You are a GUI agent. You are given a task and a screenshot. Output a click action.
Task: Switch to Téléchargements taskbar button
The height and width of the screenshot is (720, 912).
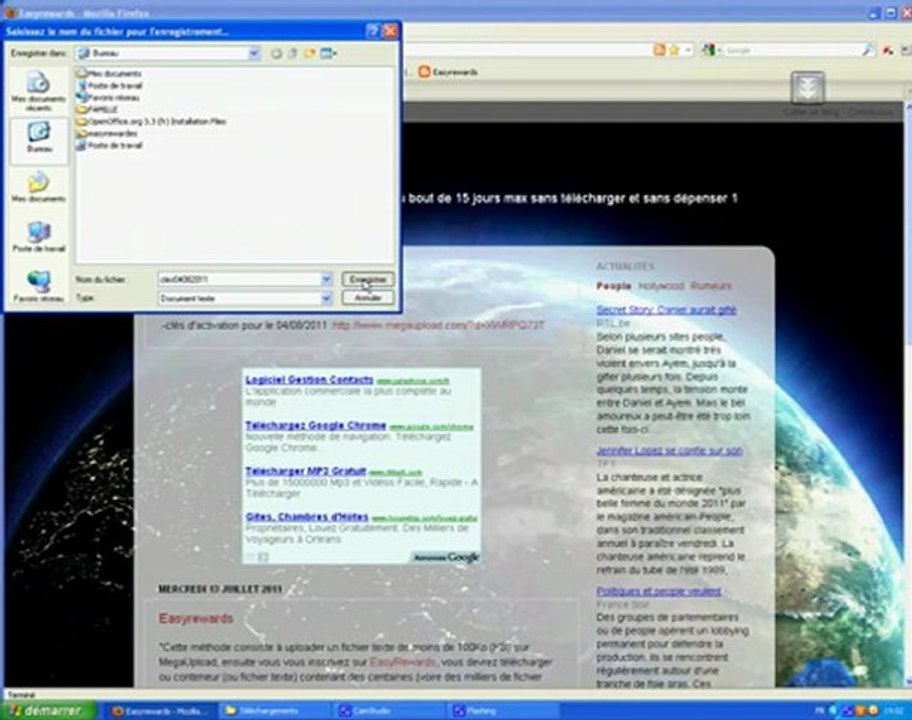(x=276, y=711)
